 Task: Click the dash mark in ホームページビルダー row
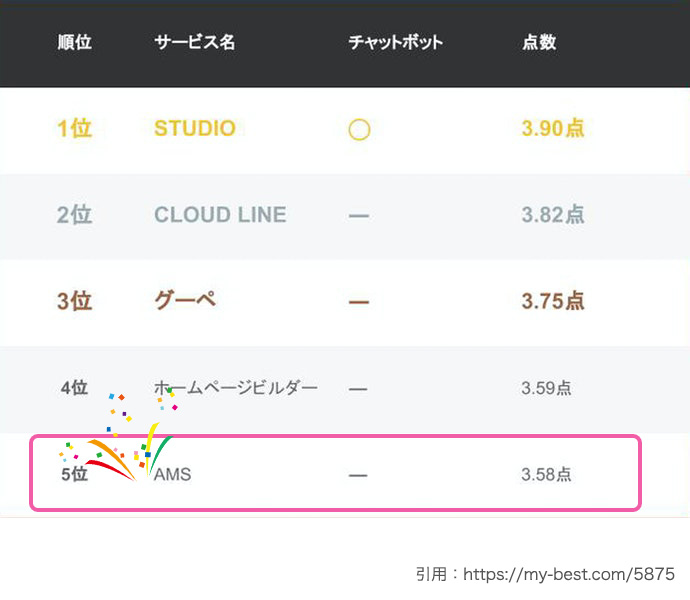(x=358, y=389)
